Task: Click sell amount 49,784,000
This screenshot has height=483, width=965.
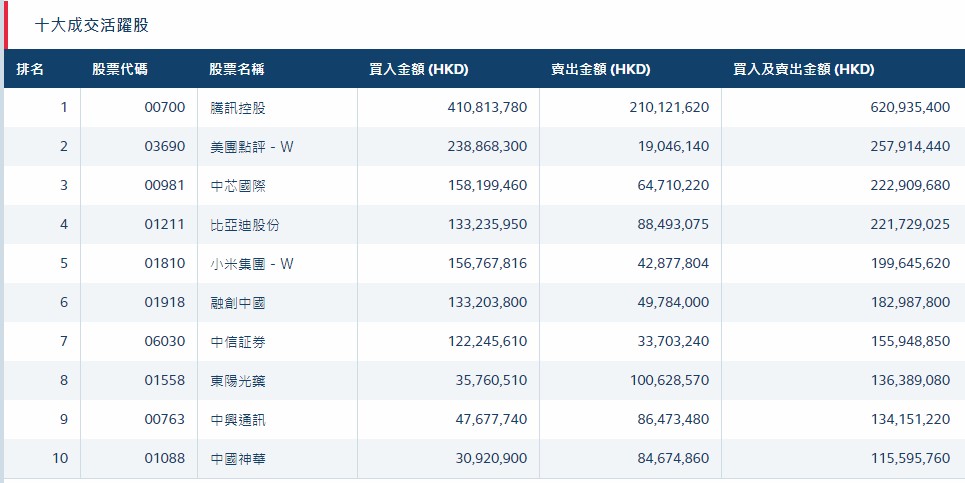Action: pos(673,303)
